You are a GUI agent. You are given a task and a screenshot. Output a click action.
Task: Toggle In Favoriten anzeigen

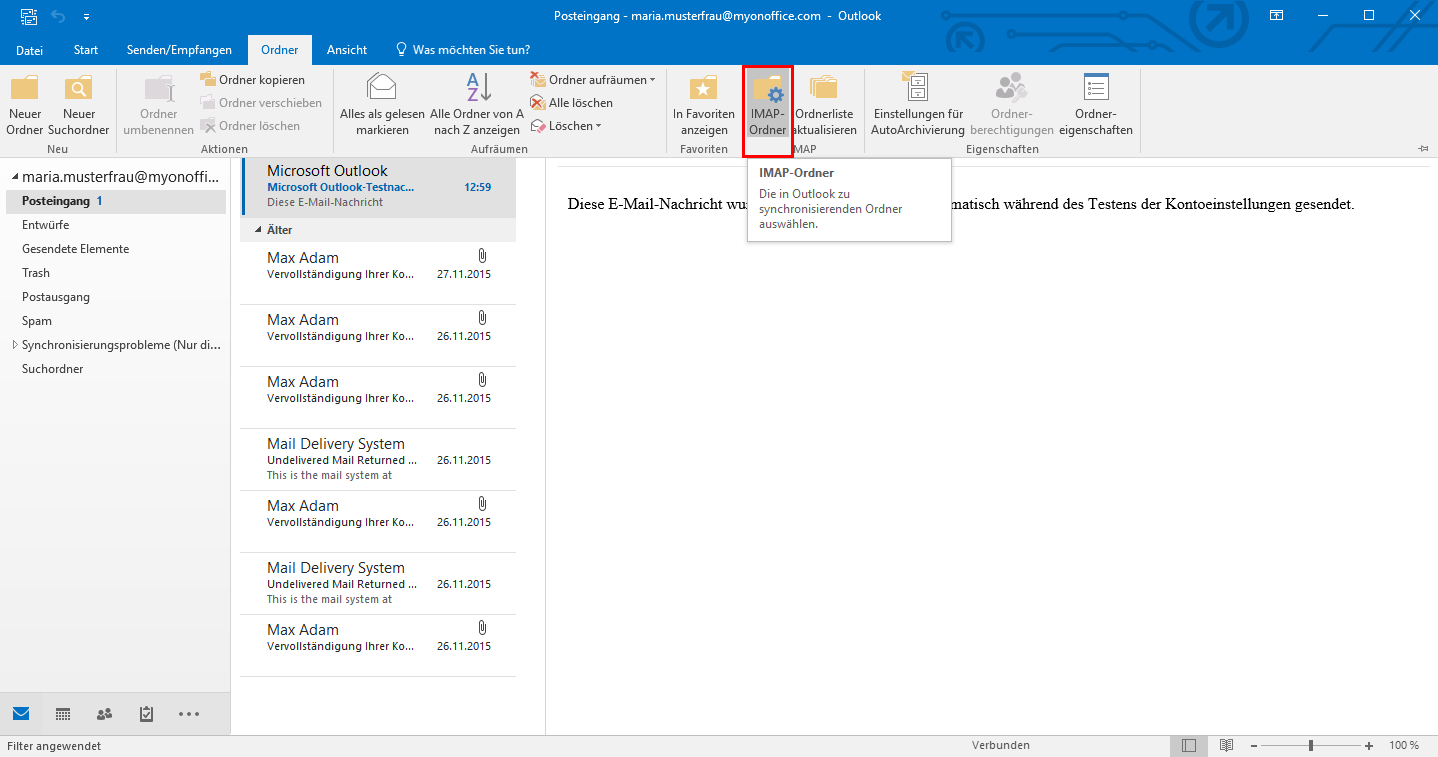pyautogui.click(x=704, y=105)
